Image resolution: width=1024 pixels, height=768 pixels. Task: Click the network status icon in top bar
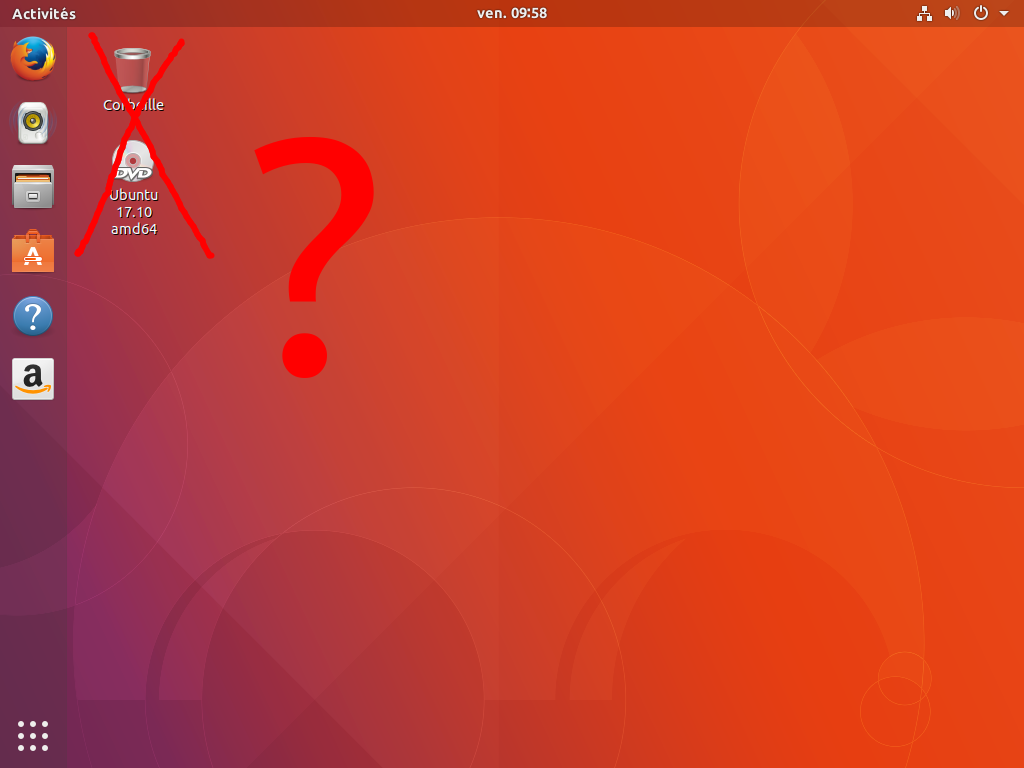pos(924,13)
